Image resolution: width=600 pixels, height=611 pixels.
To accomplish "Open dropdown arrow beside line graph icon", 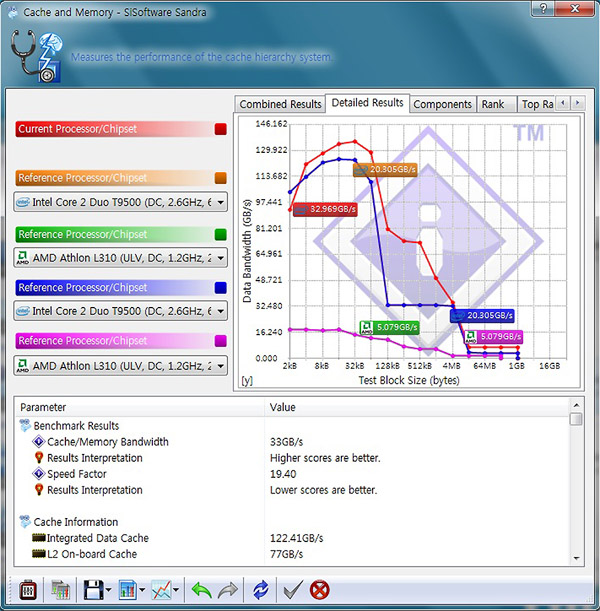I will point(176,590).
